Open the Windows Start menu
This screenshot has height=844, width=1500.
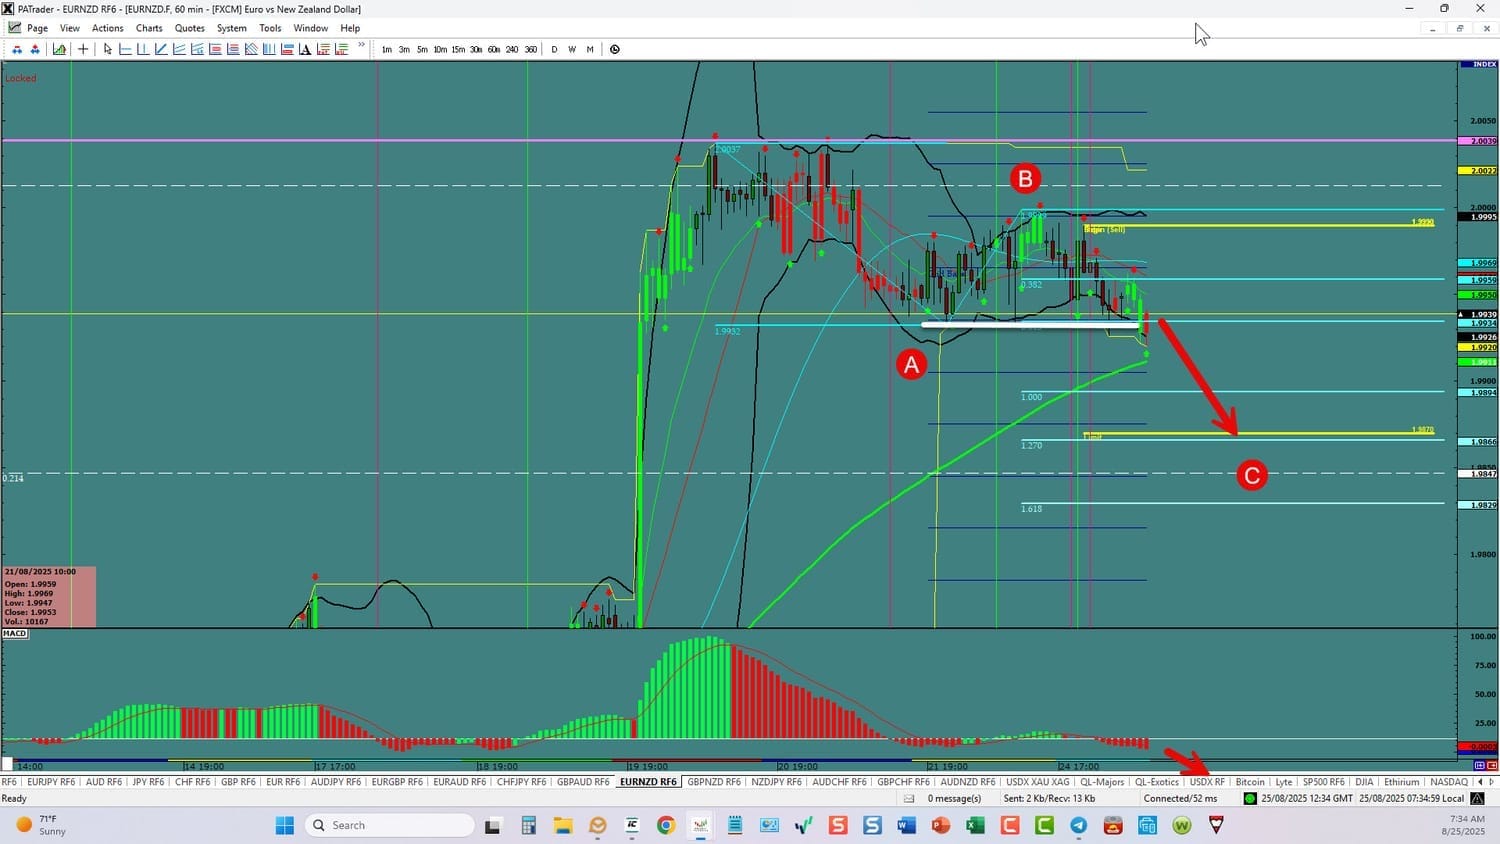[x=285, y=825]
